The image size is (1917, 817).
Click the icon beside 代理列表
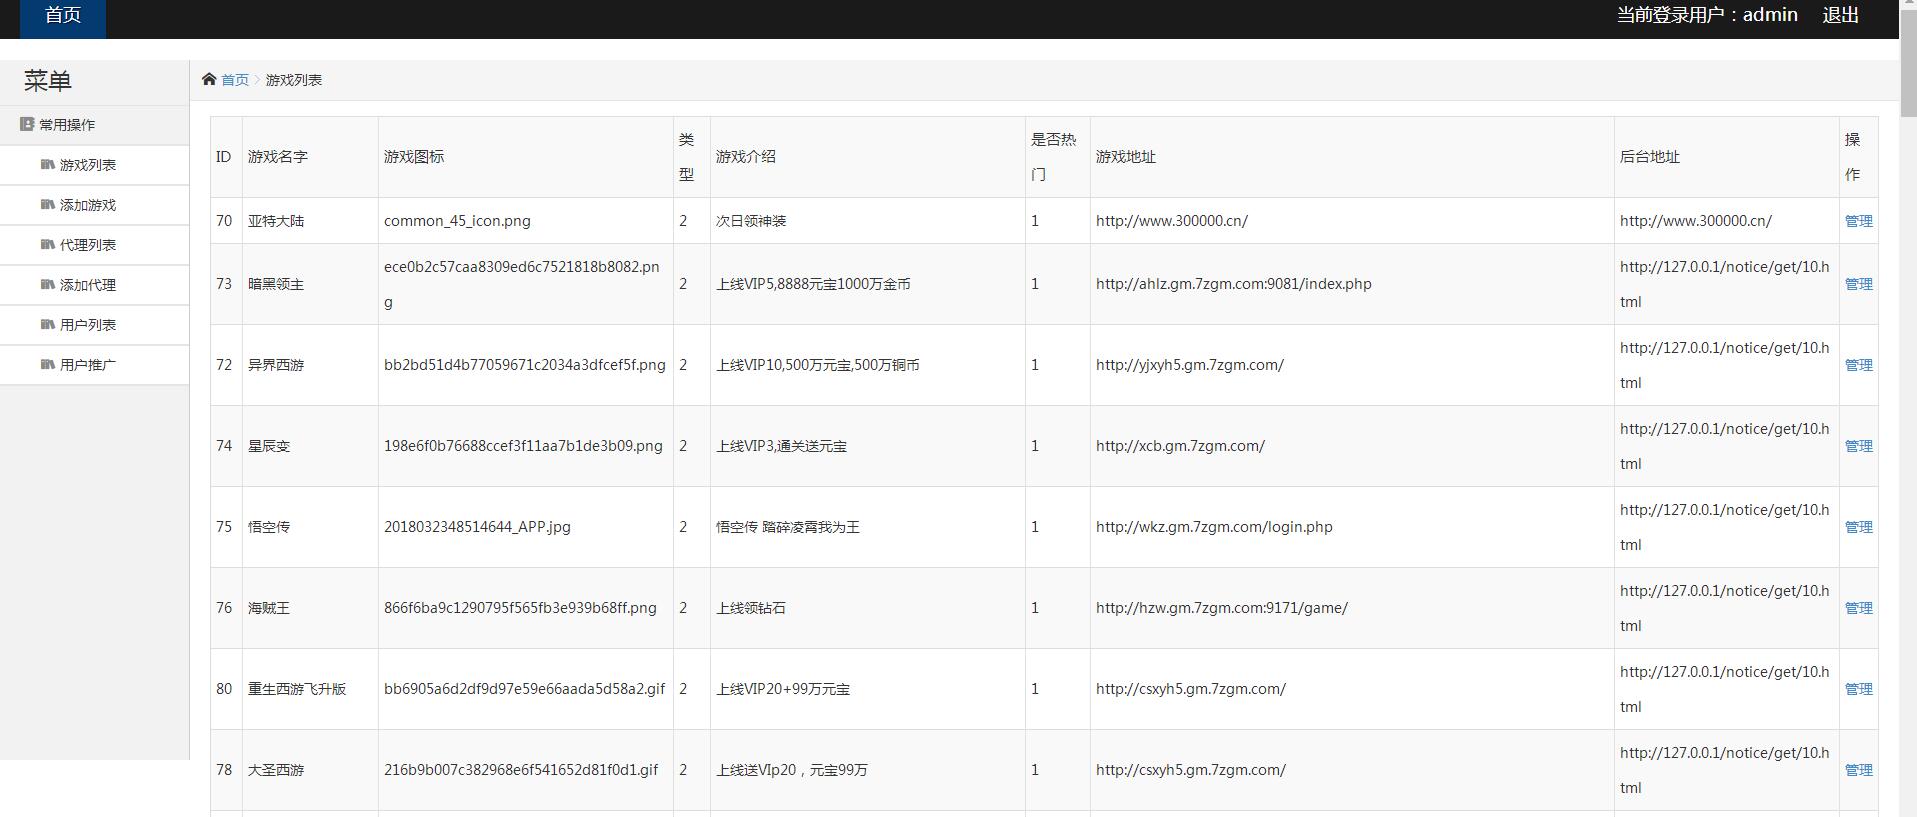point(47,244)
